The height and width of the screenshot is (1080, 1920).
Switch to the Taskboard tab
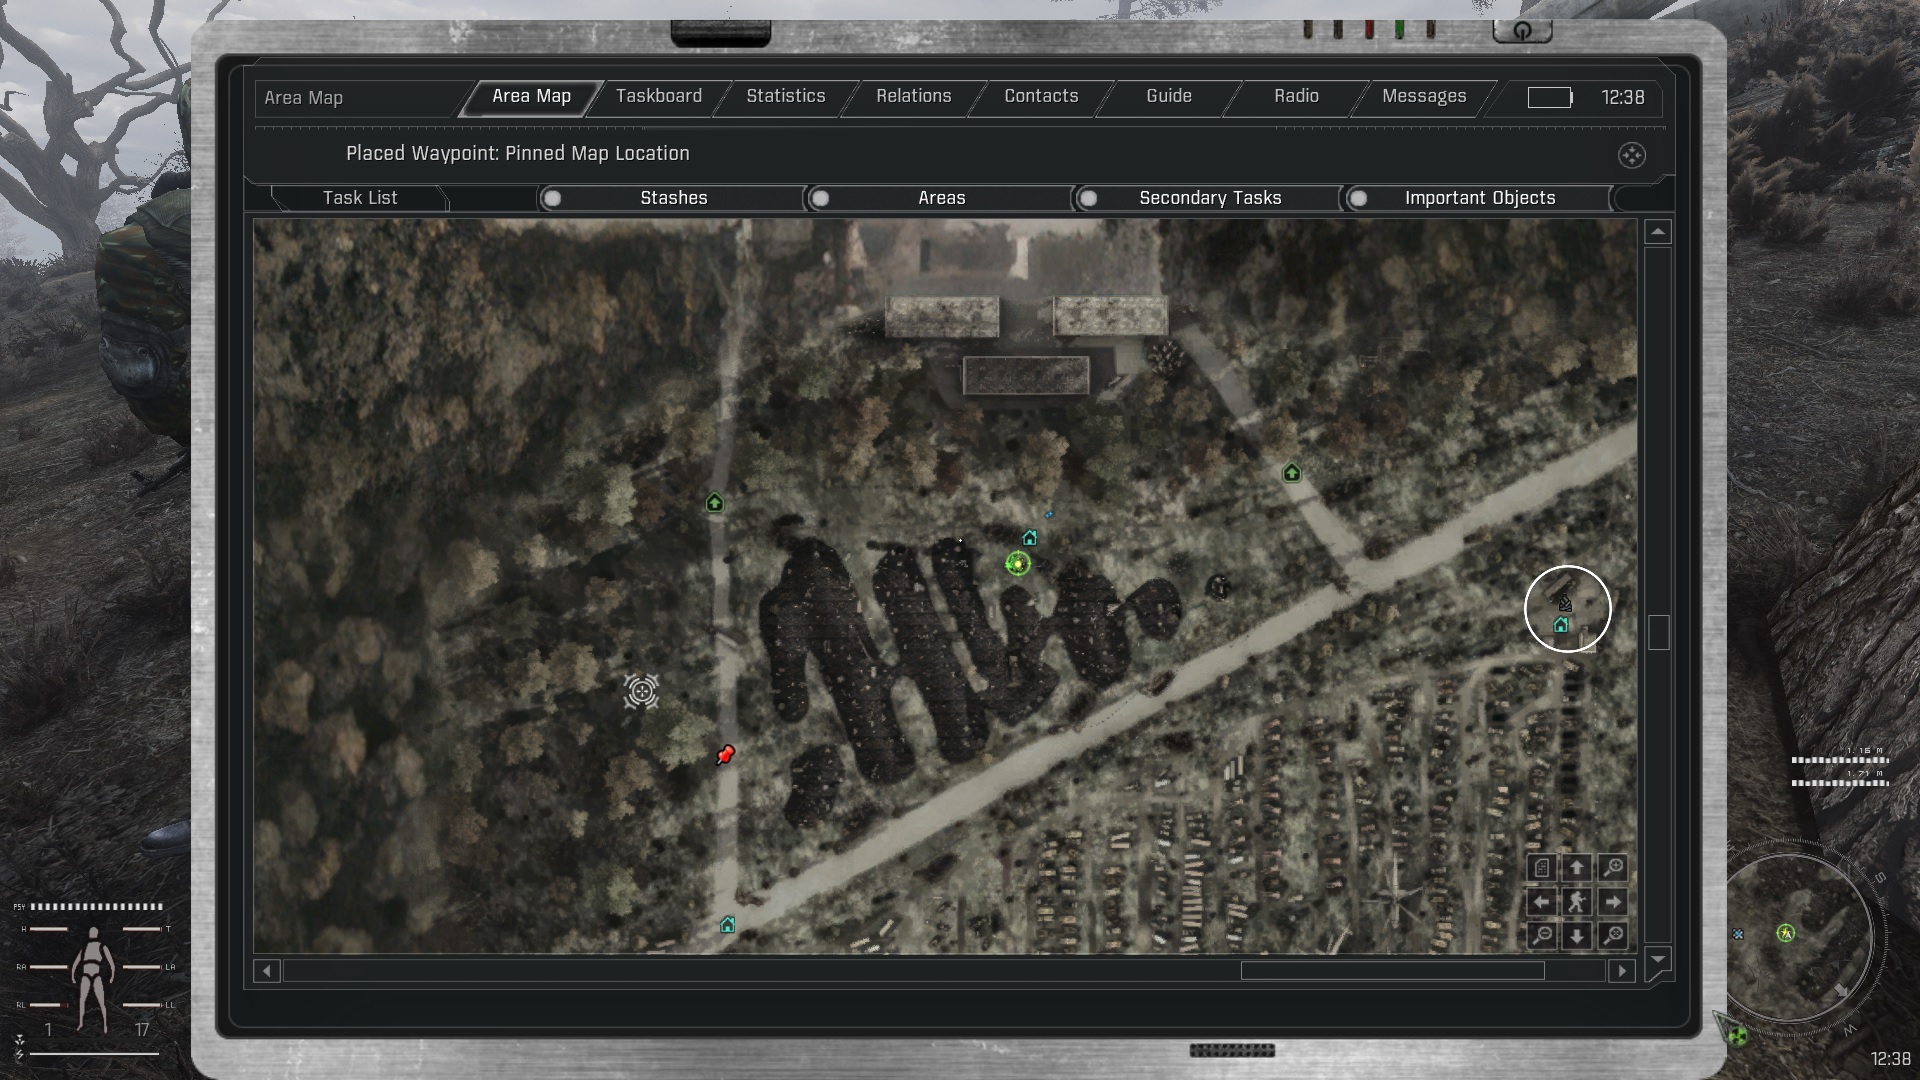(658, 96)
